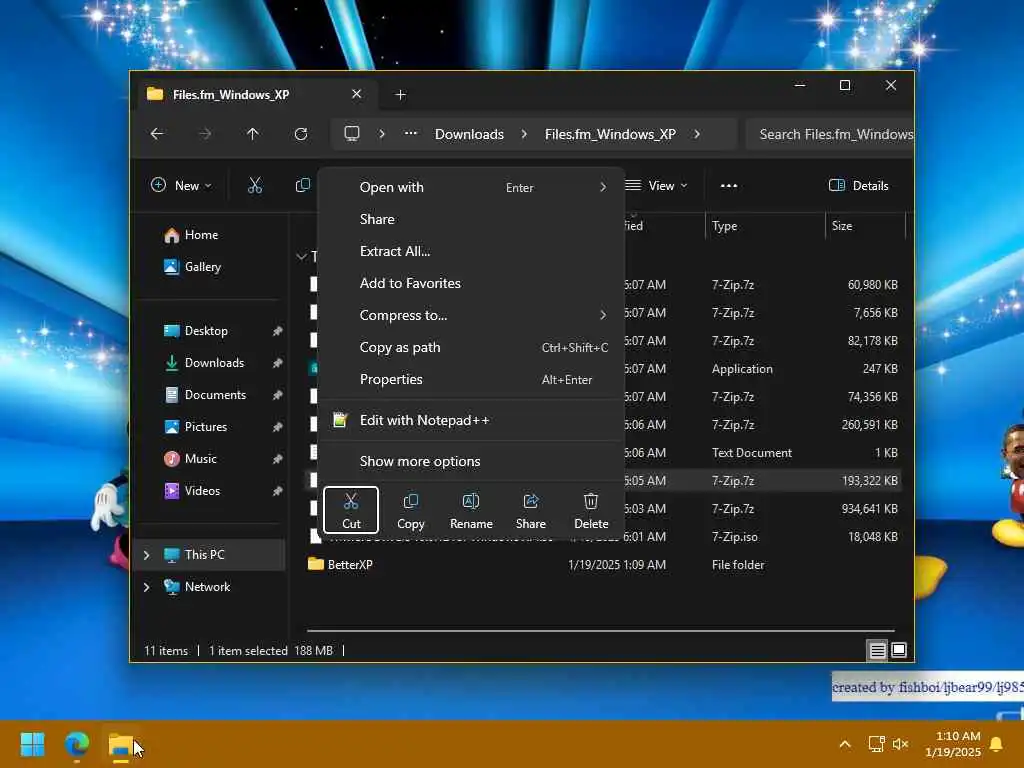Viewport: 1024px width, 768px height.
Task: Expand Network in sidebar
Action: point(146,587)
